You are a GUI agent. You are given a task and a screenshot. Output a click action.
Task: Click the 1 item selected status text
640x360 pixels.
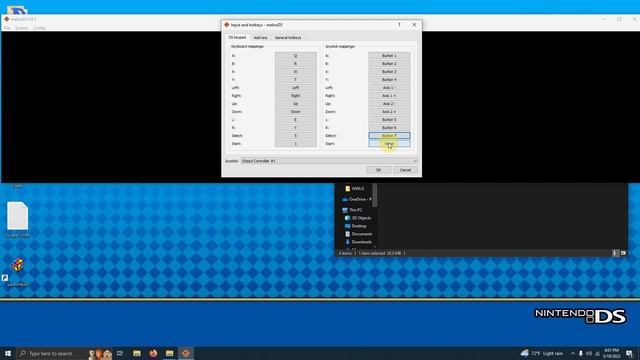pyautogui.click(x=380, y=253)
